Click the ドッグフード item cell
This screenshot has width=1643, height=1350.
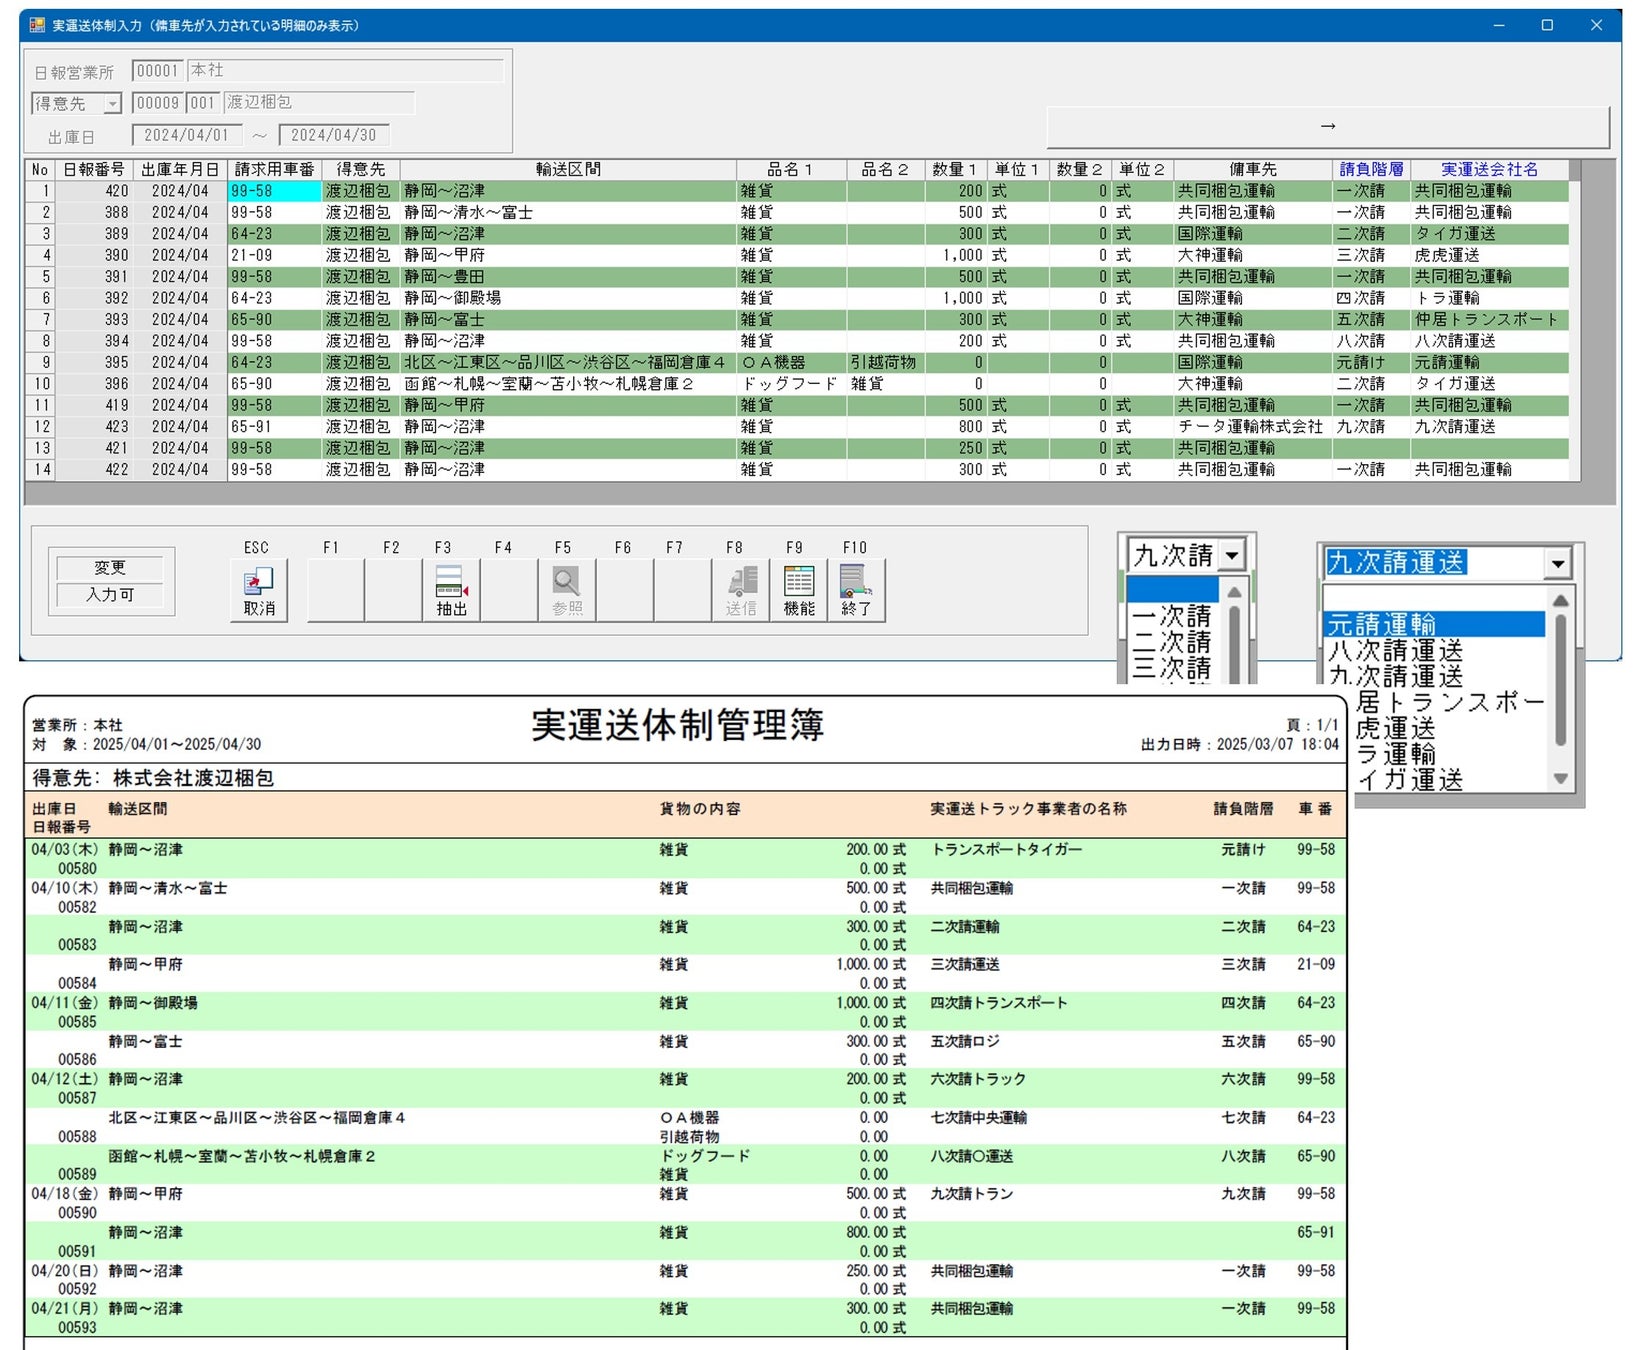(x=791, y=383)
